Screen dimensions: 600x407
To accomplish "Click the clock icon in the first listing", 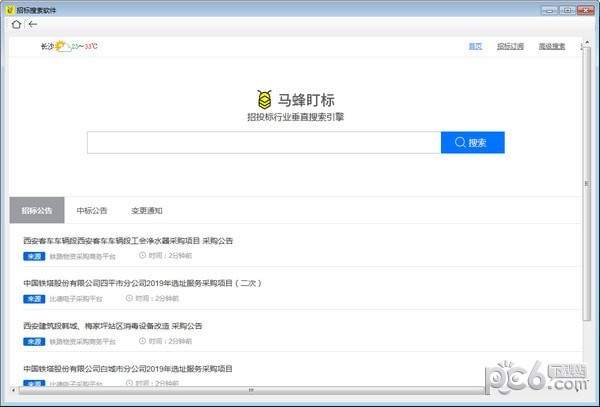I will tap(142, 255).
